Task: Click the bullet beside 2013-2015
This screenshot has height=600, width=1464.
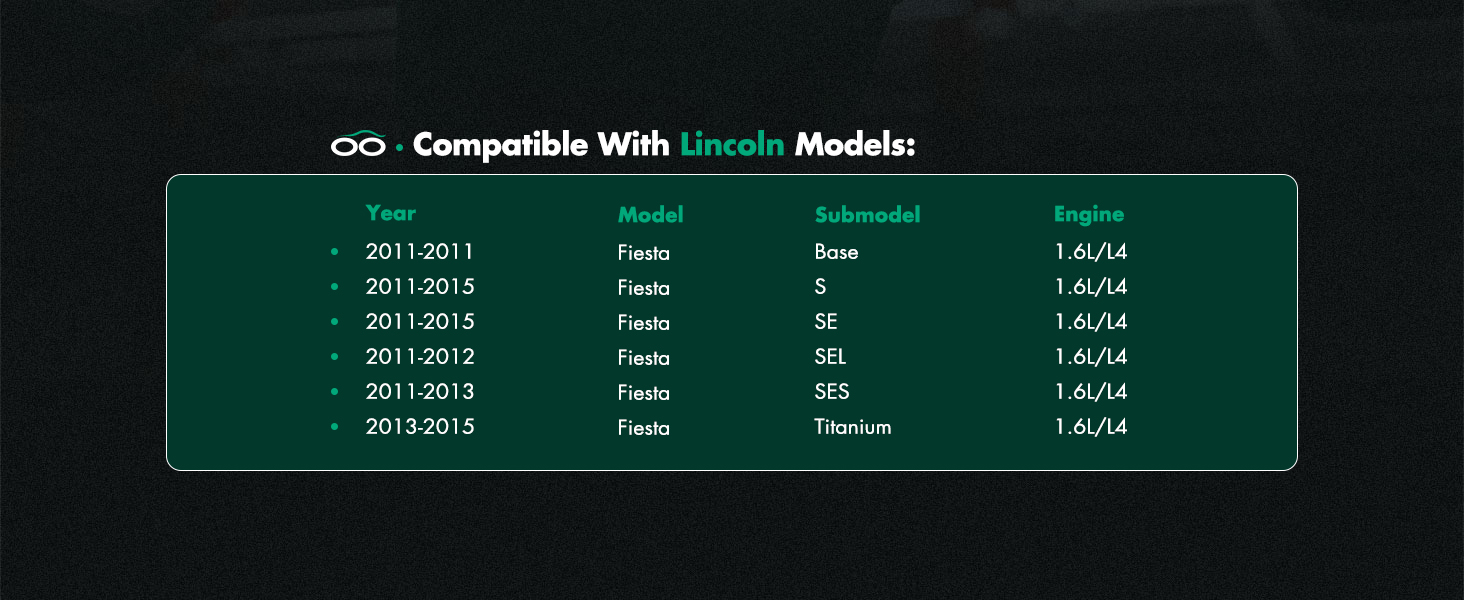Action: click(335, 427)
